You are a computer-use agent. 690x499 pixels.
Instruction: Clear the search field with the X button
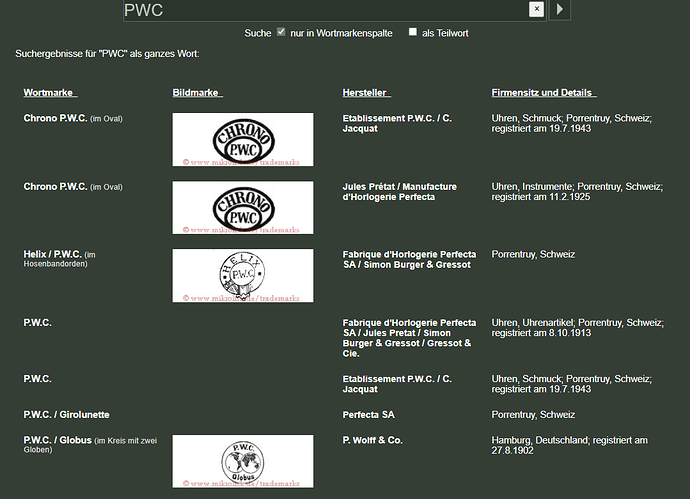coord(536,9)
